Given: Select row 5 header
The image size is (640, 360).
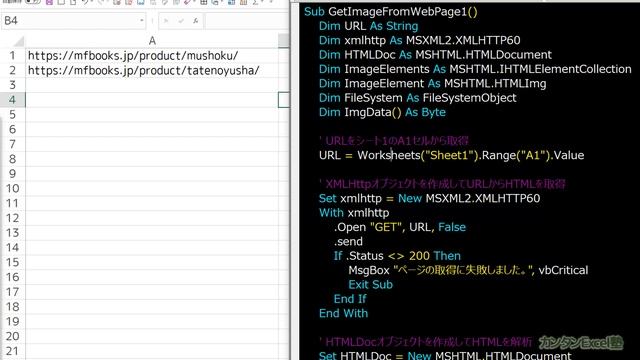Looking at the screenshot, I should [13, 114].
